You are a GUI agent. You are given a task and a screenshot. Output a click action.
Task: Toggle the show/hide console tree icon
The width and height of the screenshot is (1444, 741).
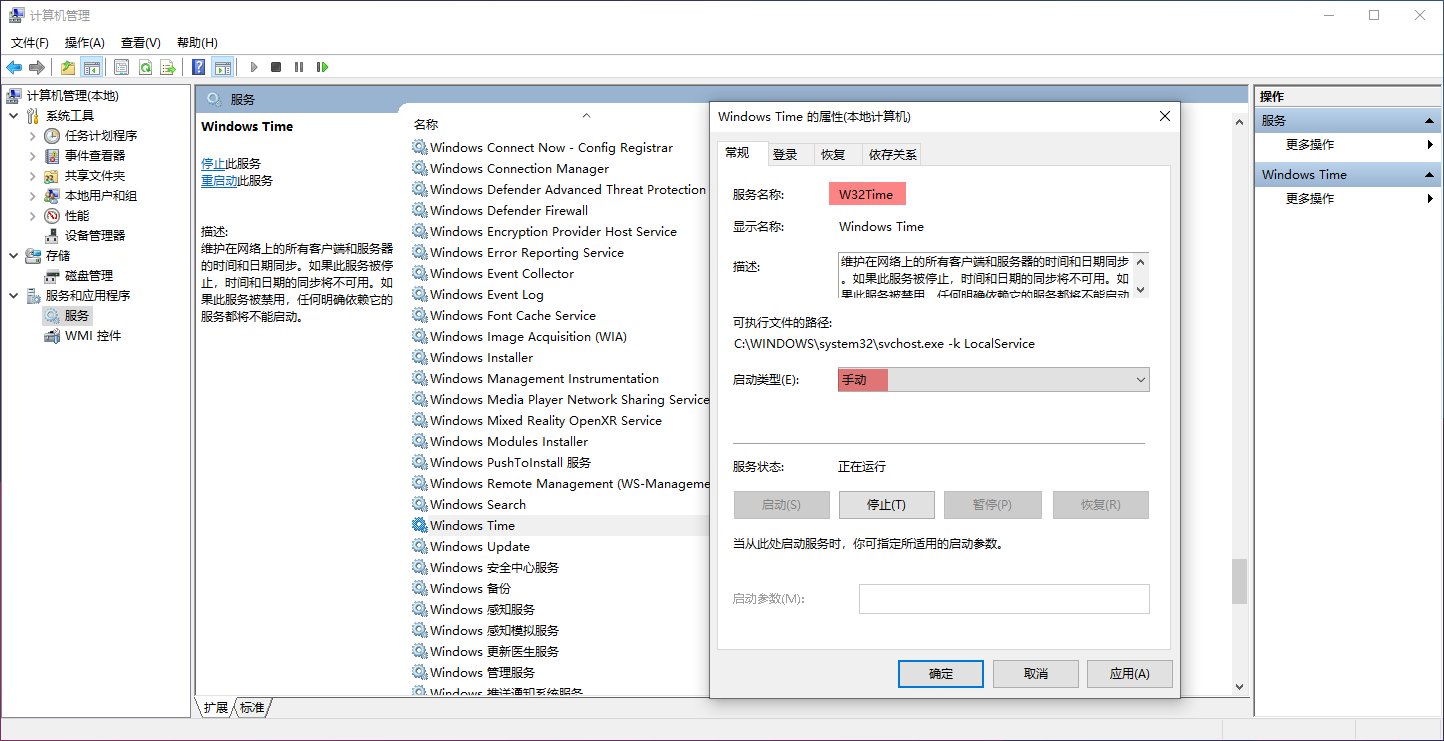[91, 67]
